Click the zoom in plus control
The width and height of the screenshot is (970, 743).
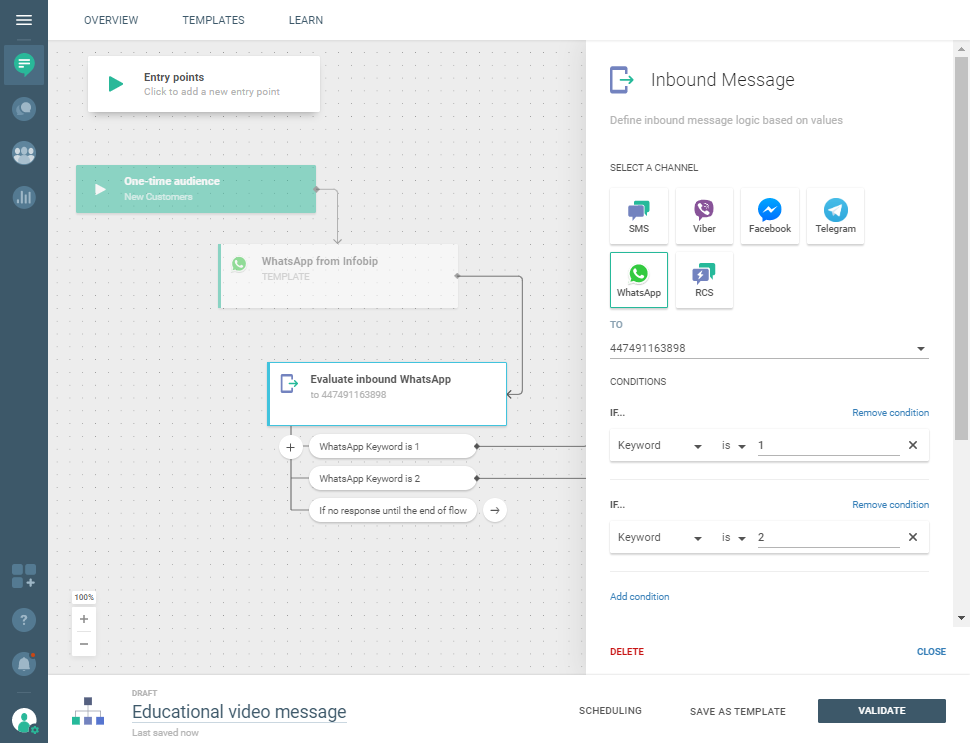click(x=84, y=619)
